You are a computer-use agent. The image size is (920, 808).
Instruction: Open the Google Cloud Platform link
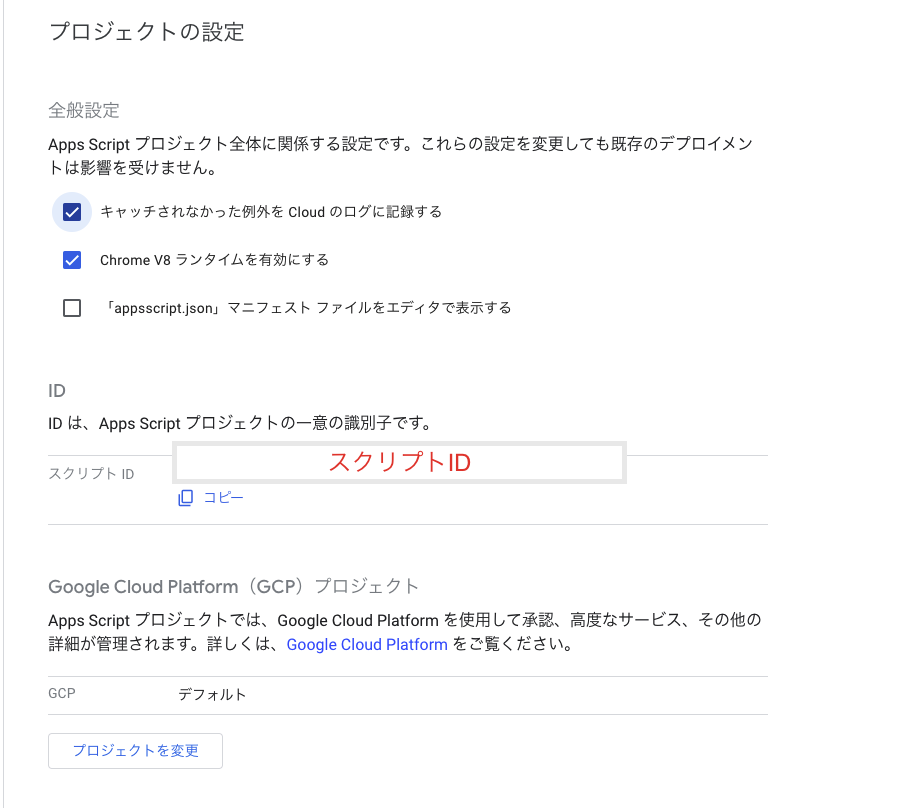tap(367, 644)
